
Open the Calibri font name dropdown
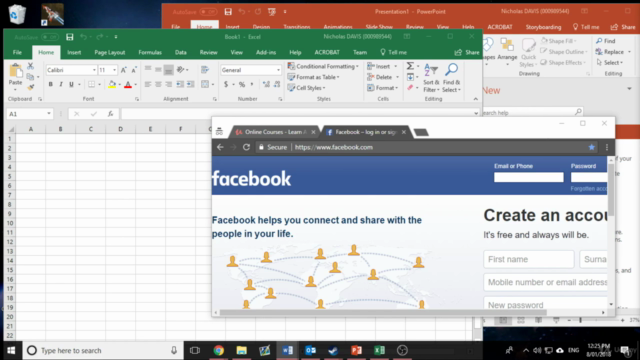tap(94, 70)
